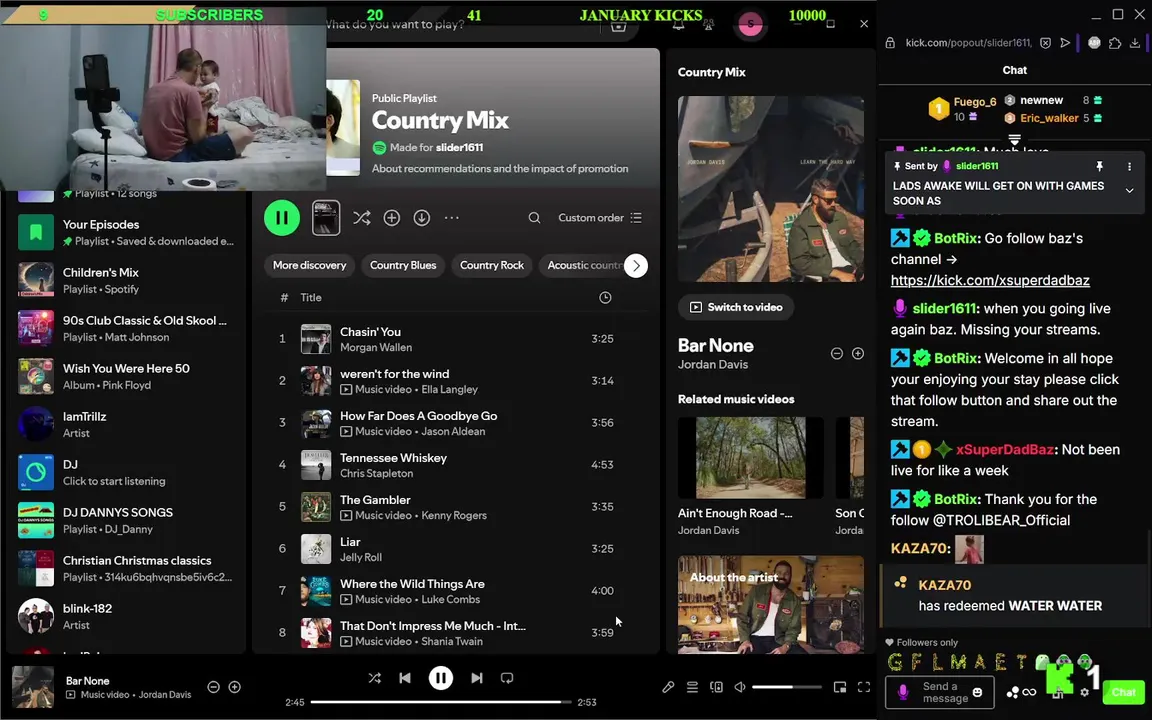Screen dimensions: 1152x720
Task: Select That Don't Impress Me Much track
Action: point(457,632)
